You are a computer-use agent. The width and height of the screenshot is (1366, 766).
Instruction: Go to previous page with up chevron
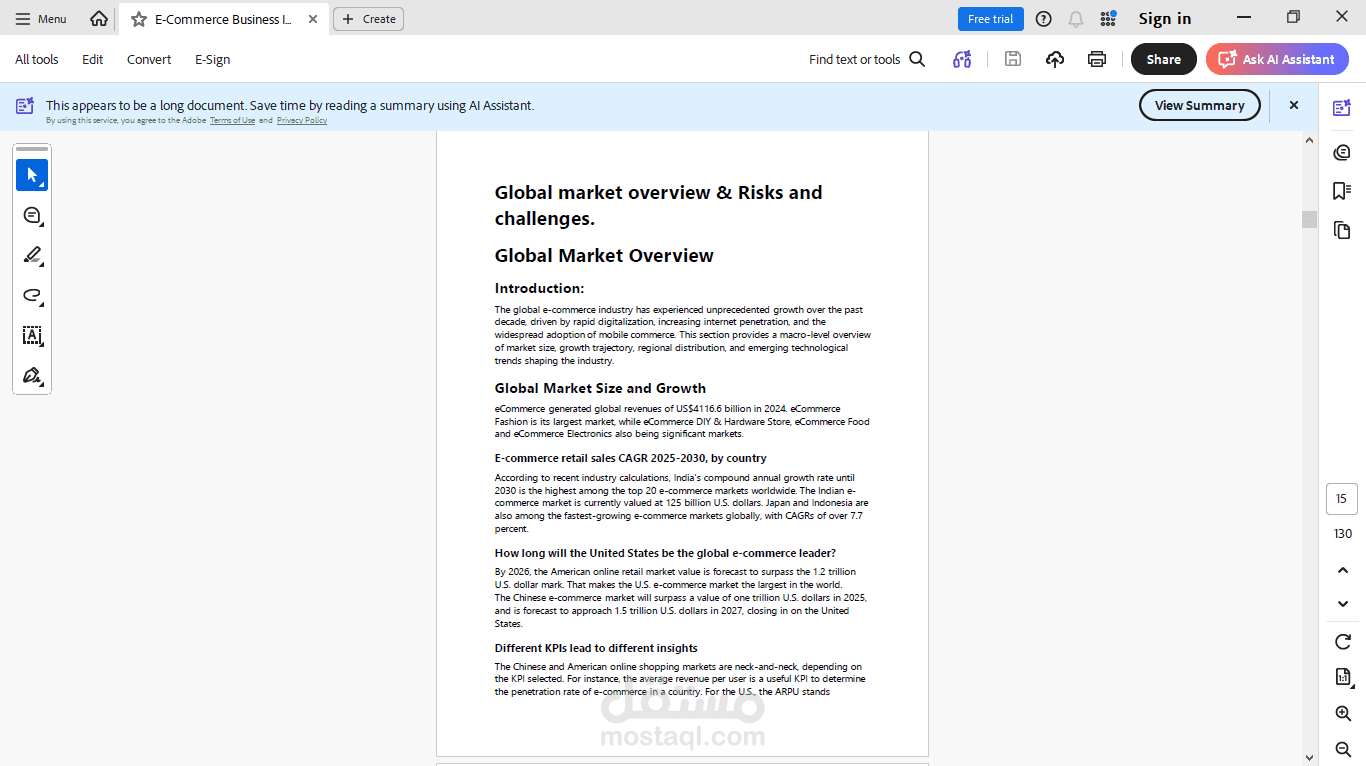click(1343, 570)
